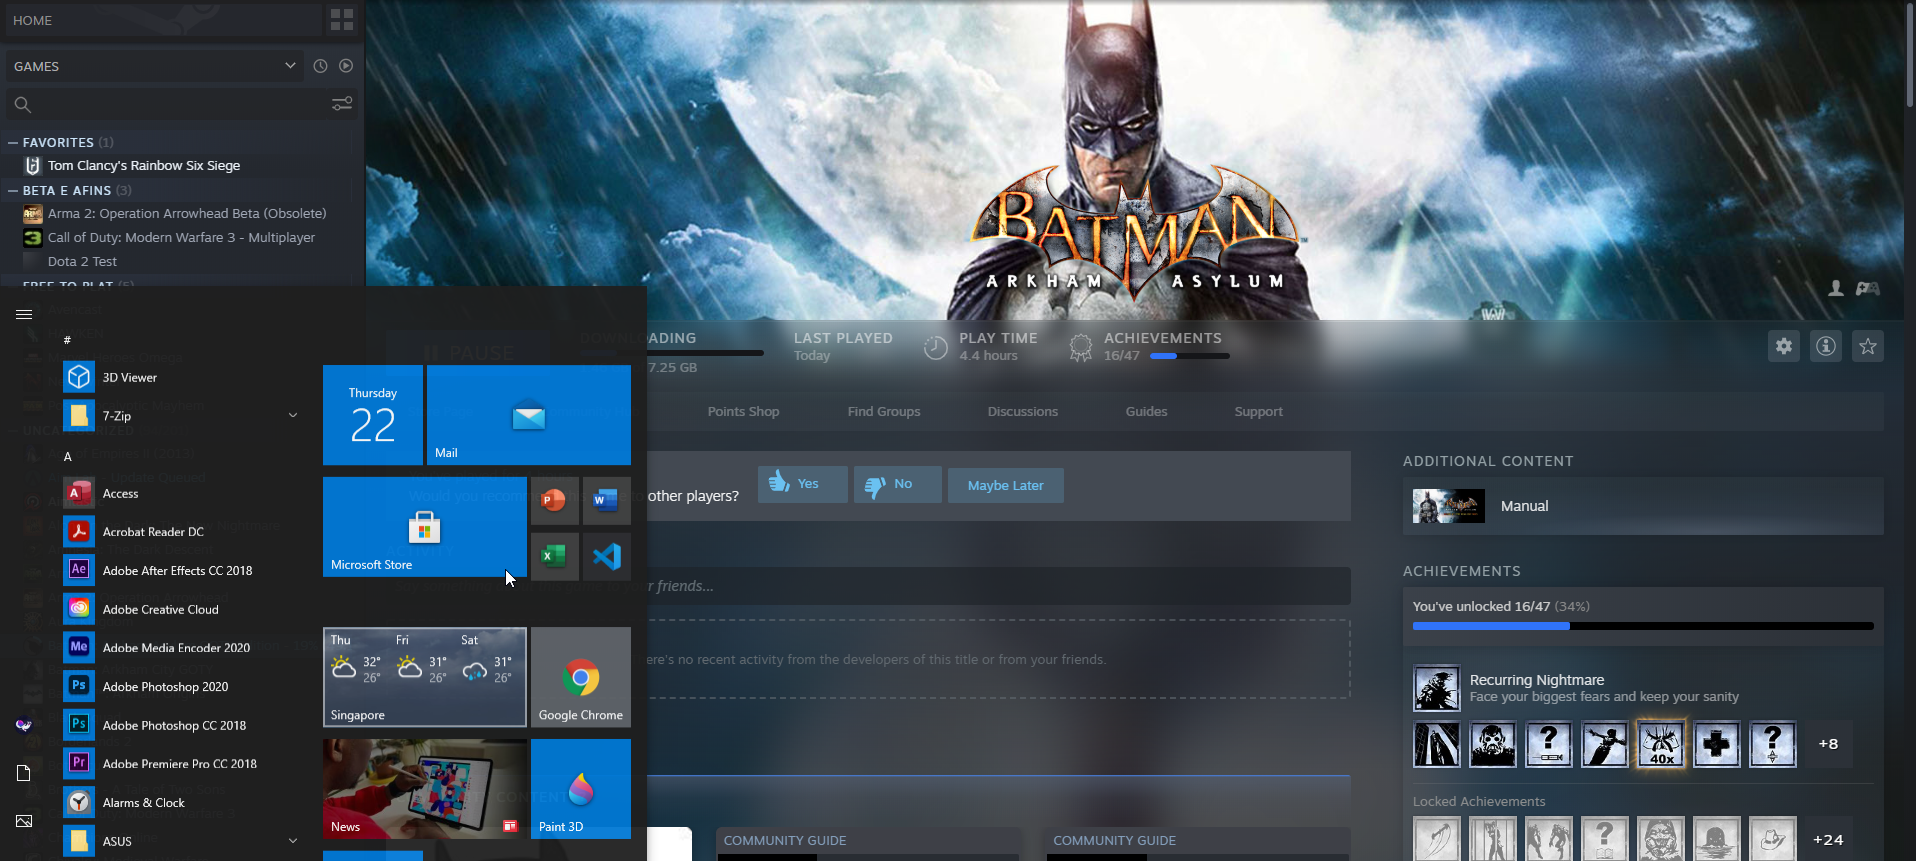Click the game settings gear icon
Image resolution: width=1916 pixels, height=861 pixels.
point(1783,347)
